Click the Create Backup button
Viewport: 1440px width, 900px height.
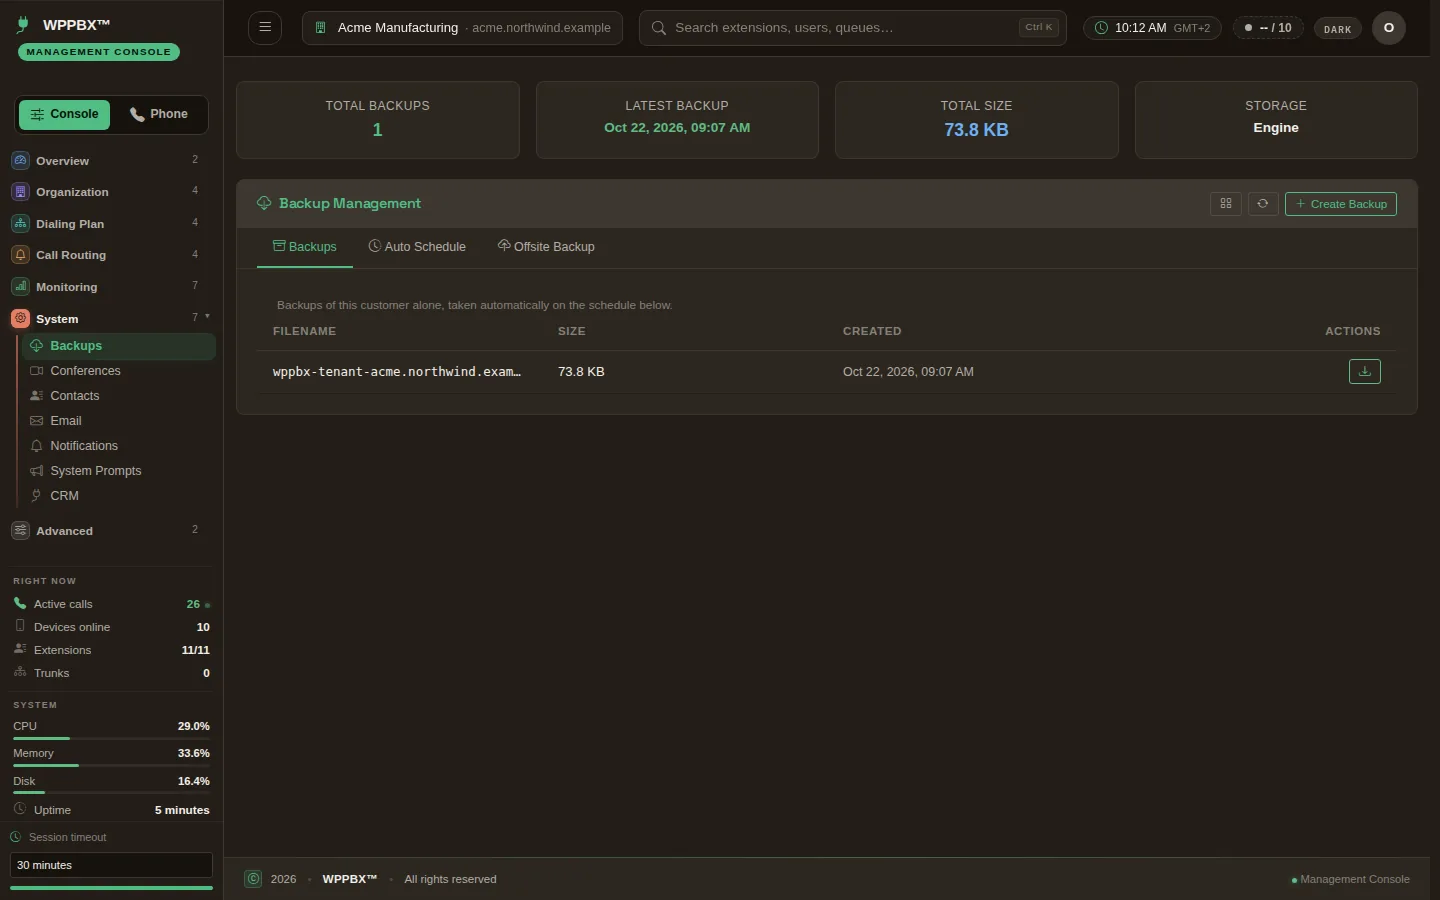pos(1341,204)
